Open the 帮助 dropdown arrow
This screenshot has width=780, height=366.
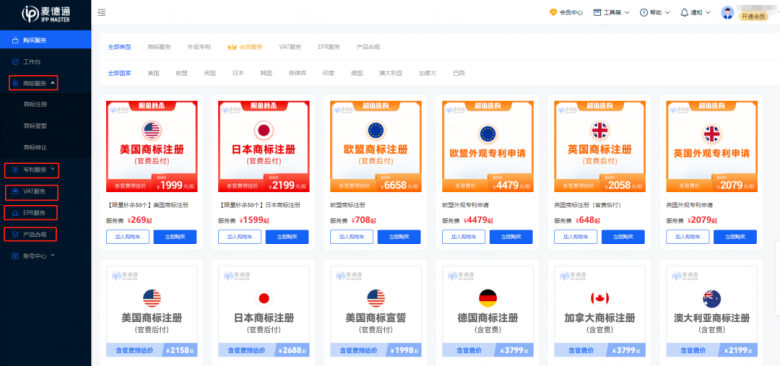pos(669,12)
